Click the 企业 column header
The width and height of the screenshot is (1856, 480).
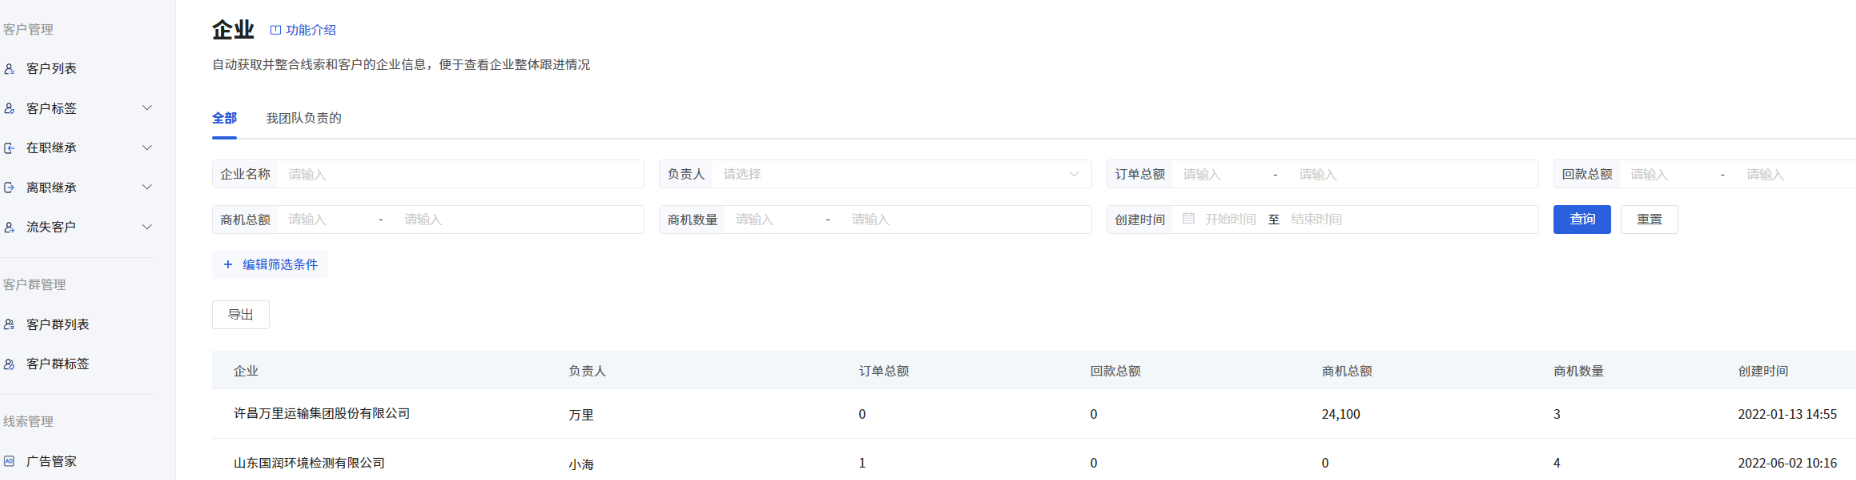point(246,371)
